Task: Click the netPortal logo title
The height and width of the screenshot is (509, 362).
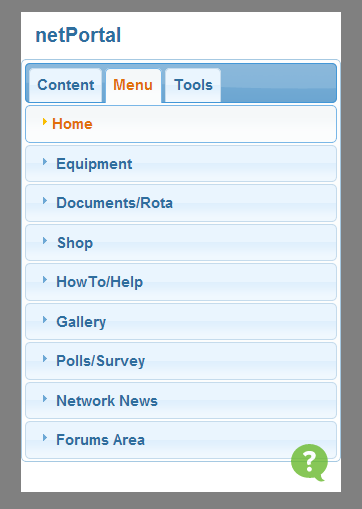Action: coord(78,35)
